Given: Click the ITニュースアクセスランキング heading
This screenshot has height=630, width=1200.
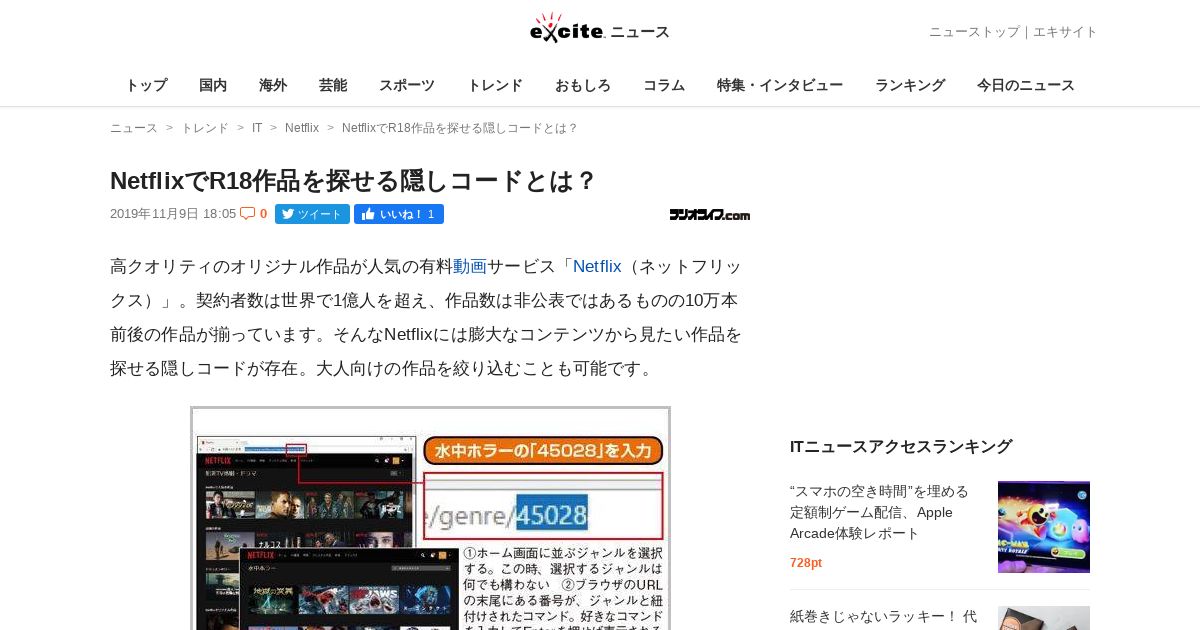Looking at the screenshot, I should tap(901, 446).
